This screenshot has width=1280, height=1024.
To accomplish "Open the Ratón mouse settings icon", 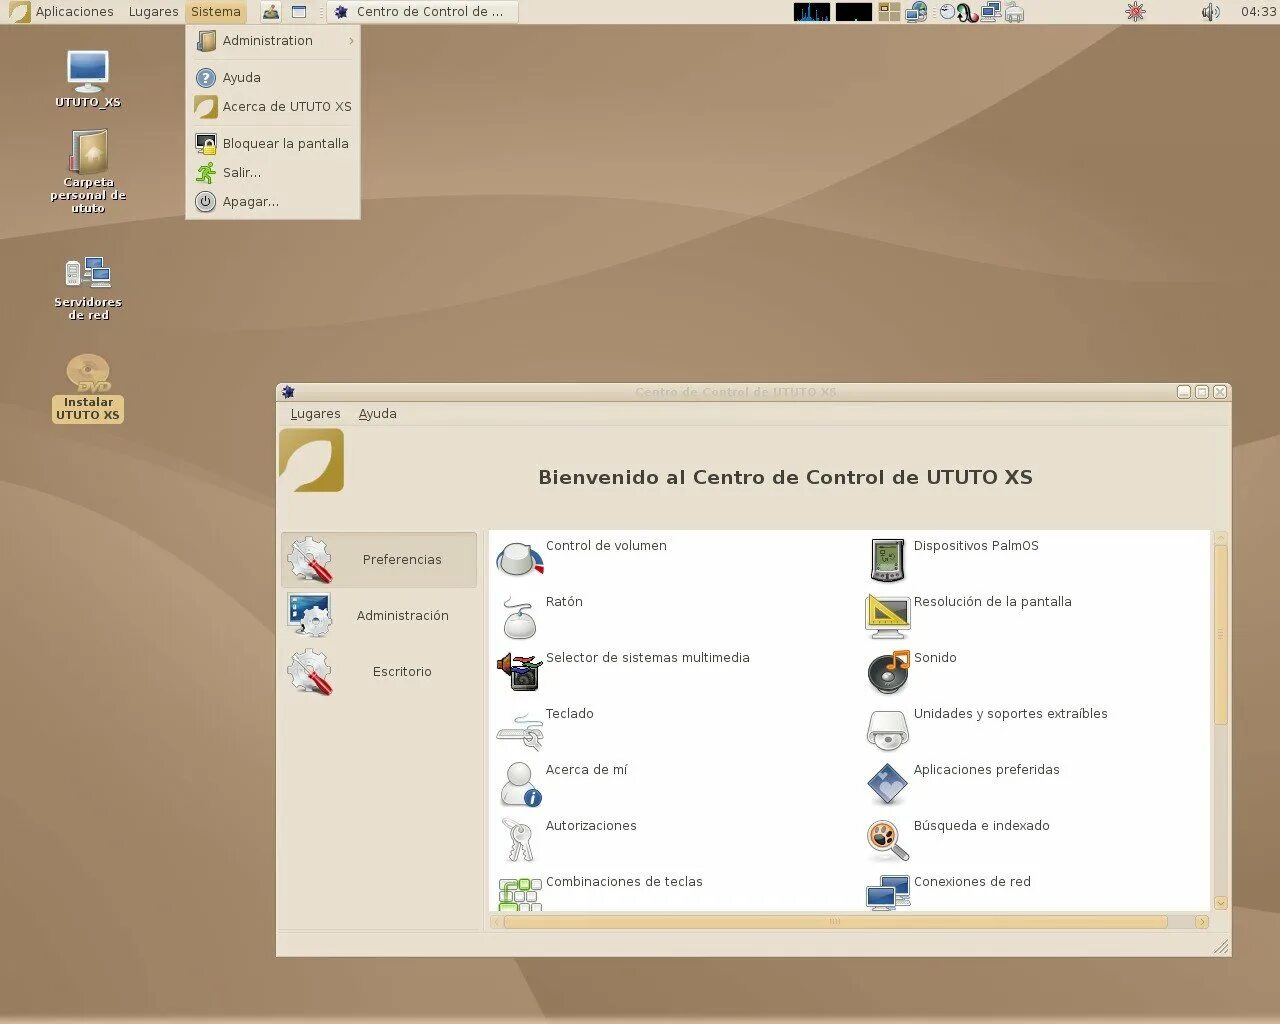I will 520,616.
